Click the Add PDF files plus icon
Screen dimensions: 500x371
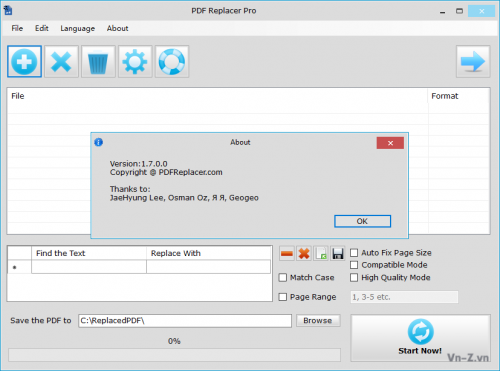(x=24, y=62)
